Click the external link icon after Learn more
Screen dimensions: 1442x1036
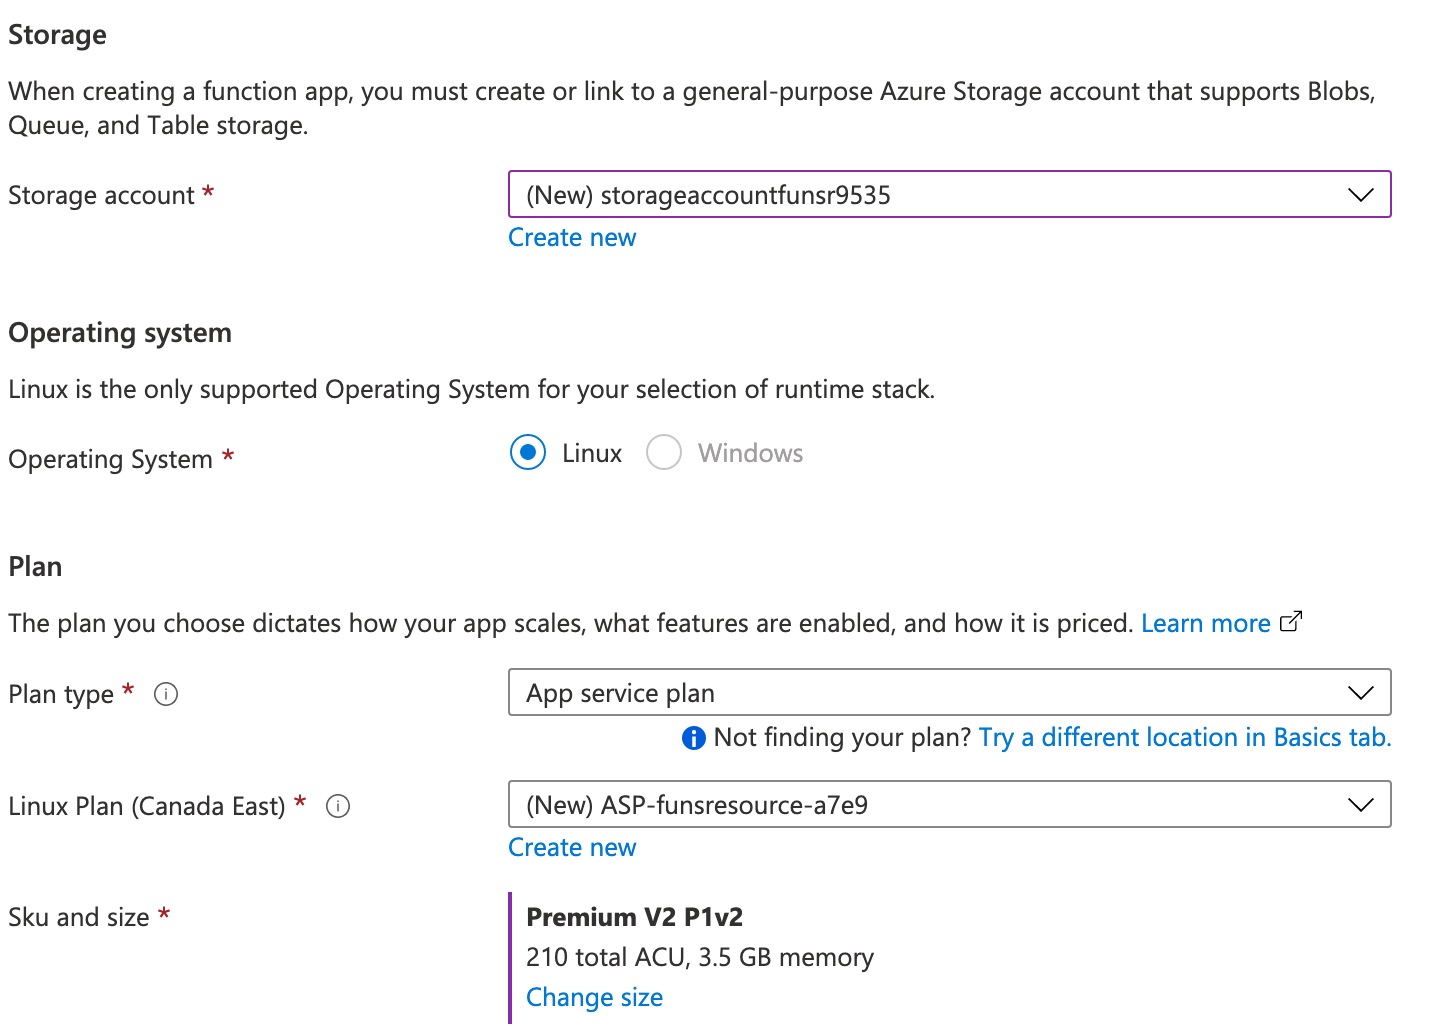click(x=1291, y=621)
